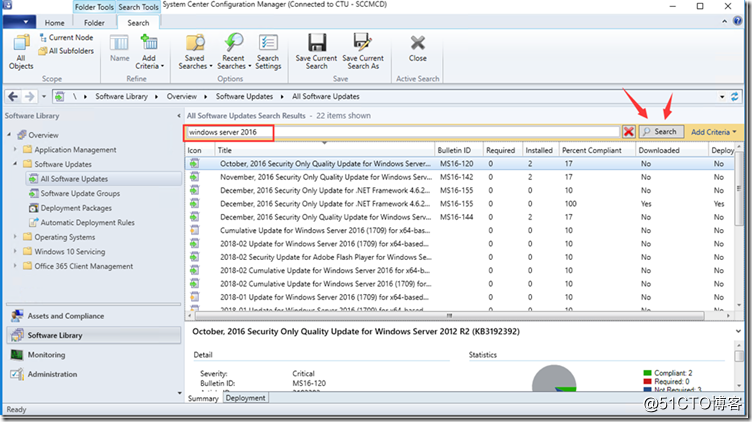This screenshot has height=422, width=752.
Task: Expand Operating Systems node
Action: coord(15,237)
